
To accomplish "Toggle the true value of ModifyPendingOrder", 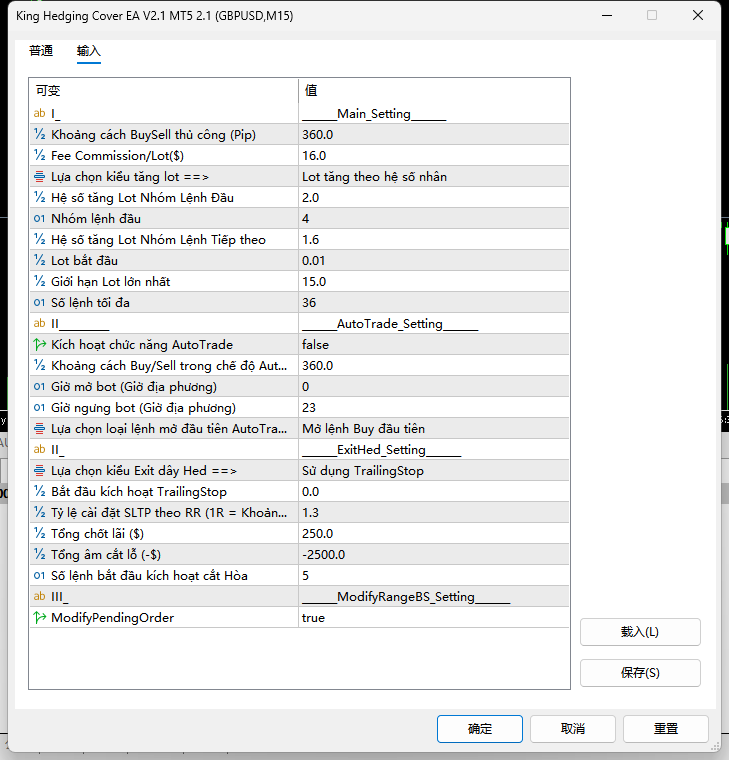I will click(434, 618).
